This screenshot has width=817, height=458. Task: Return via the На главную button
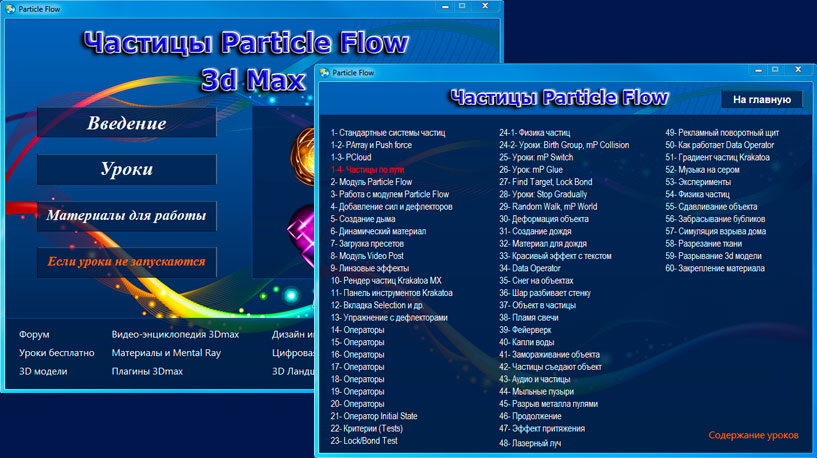(762, 100)
